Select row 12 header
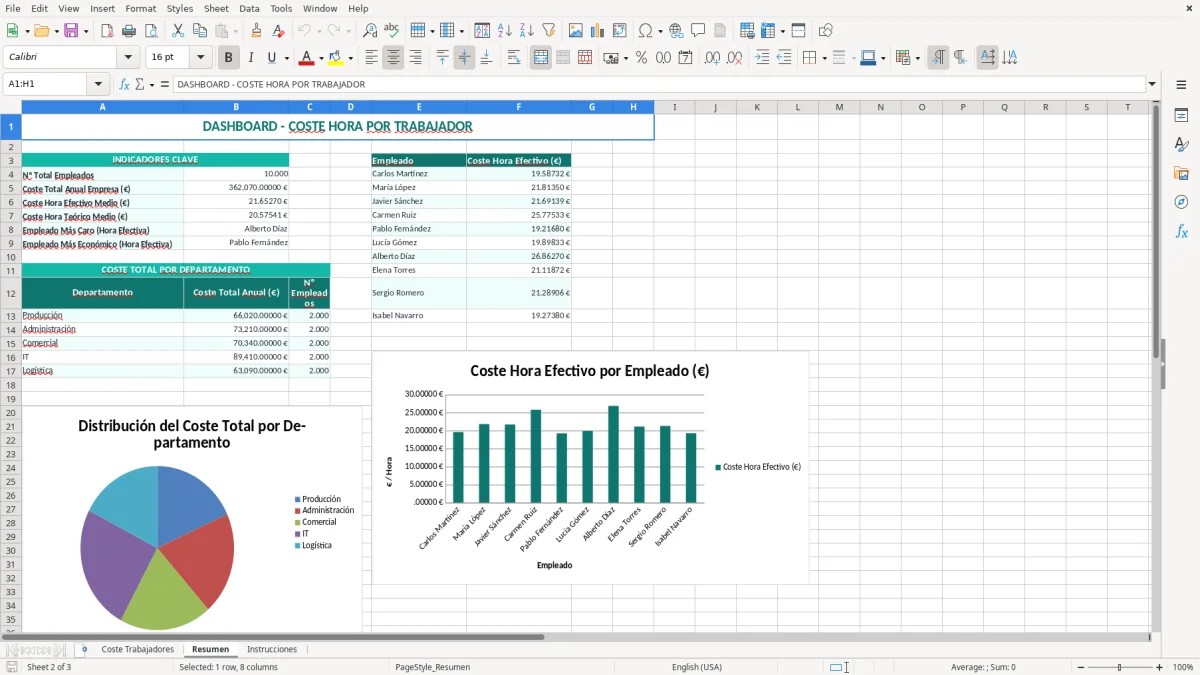Viewport: 1200px width, 675px height. tap(10, 293)
